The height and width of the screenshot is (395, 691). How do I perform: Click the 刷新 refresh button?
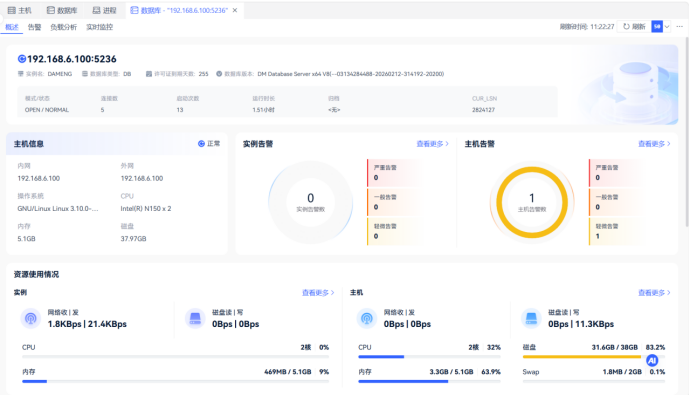pos(634,26)
